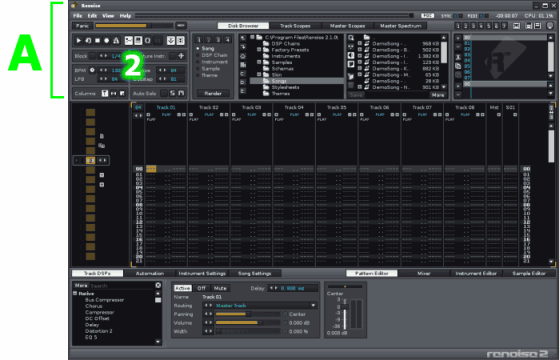Set Track 01 state to Mute
The width and height of the screenshot is (560, 360).
click(220, 288)
